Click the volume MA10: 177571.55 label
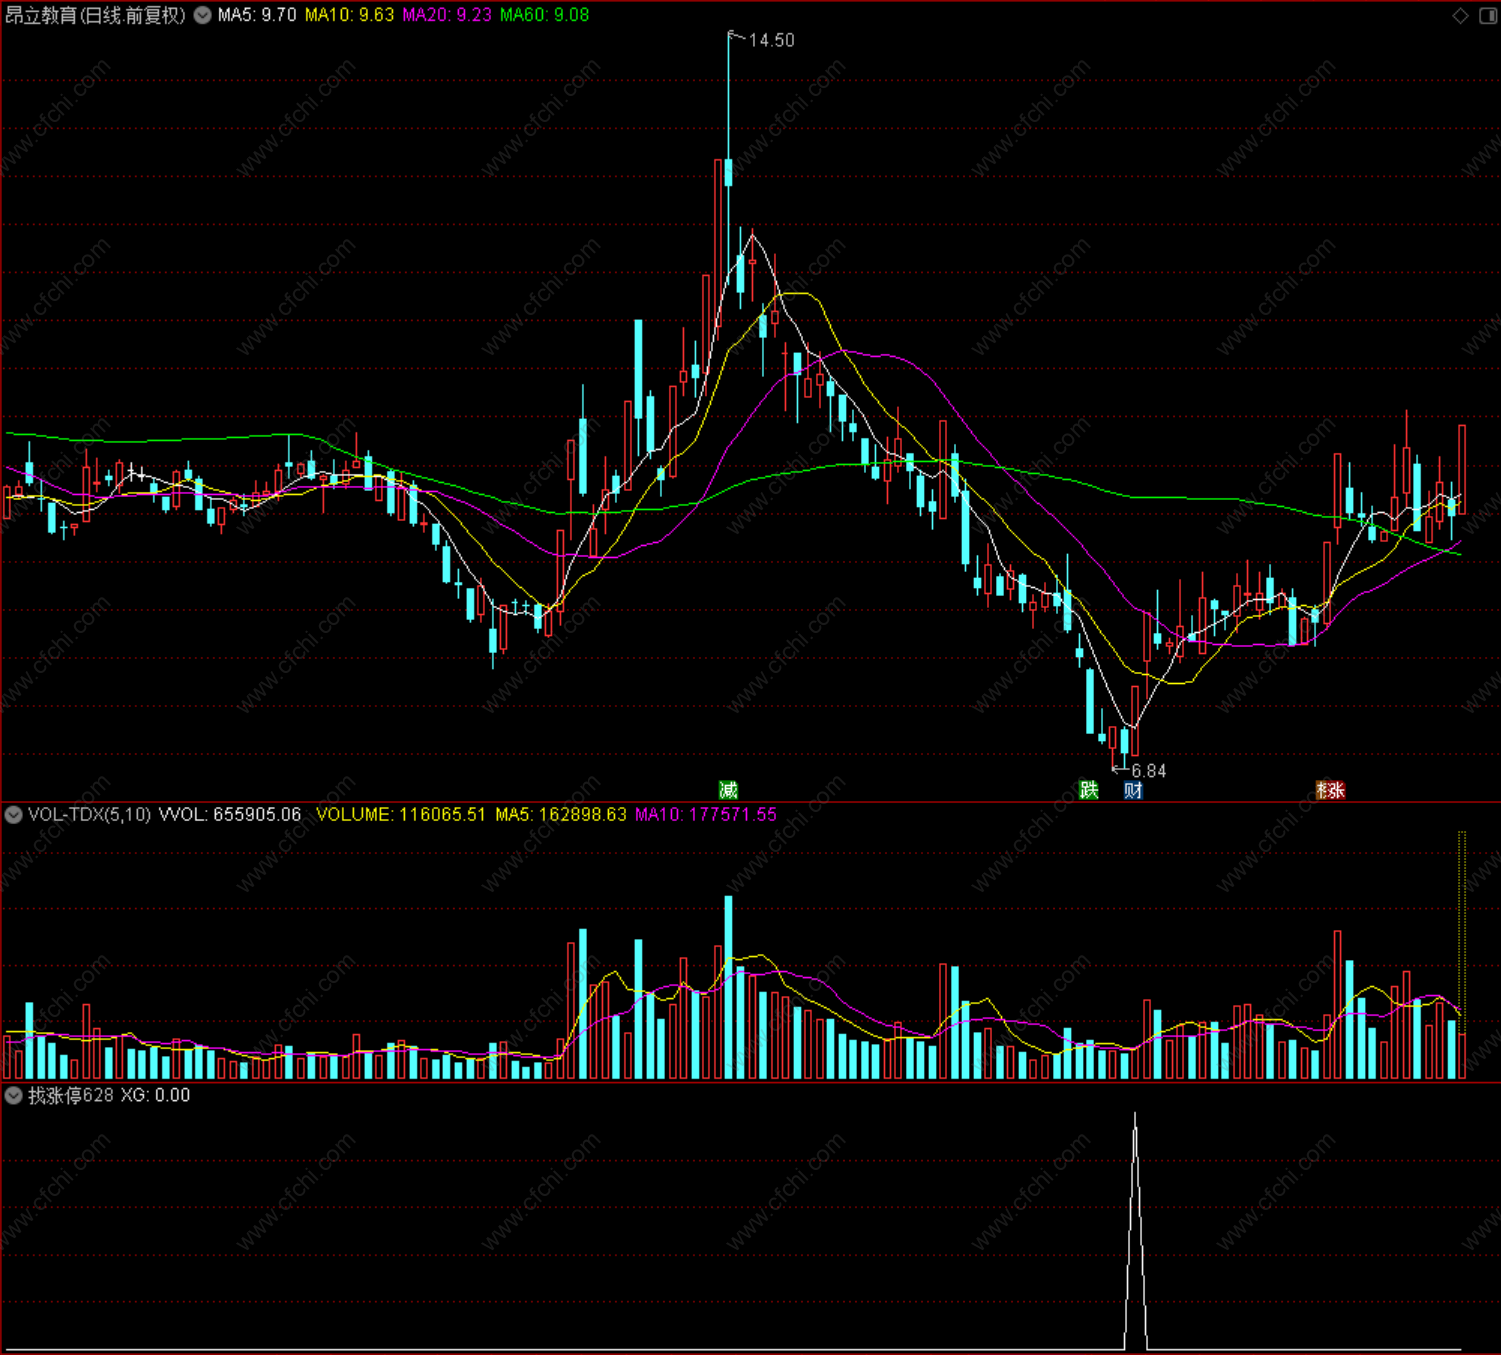Image resolution: width=1501 pixels, height=1355 pixels. pos(705,815)
